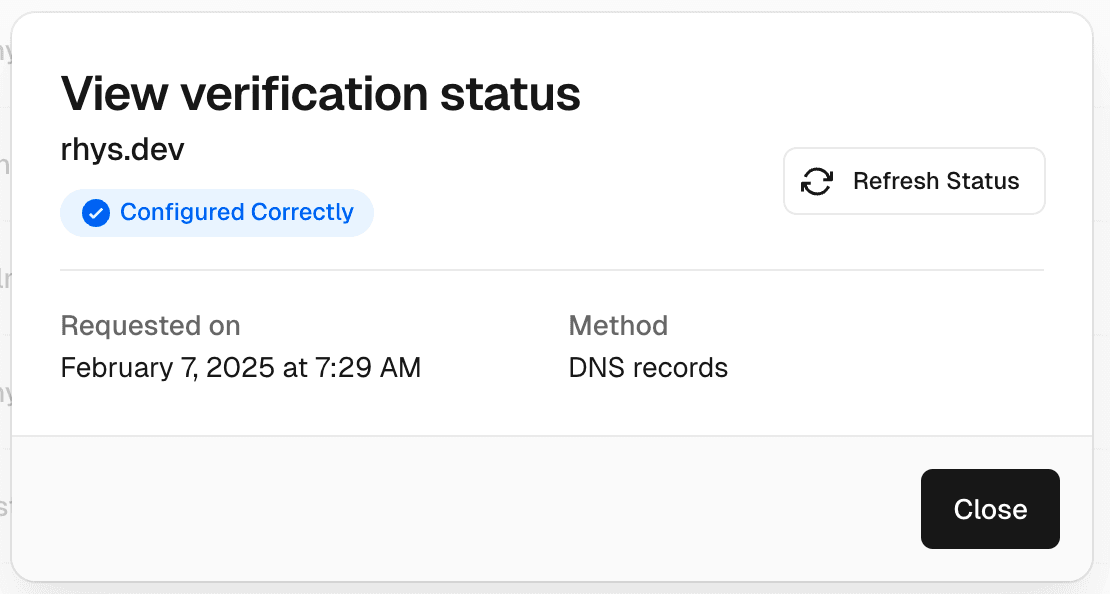Toggle the Configured Correctly status pill
This screenshot has height=594, width=1110.
tap(216, 212)
